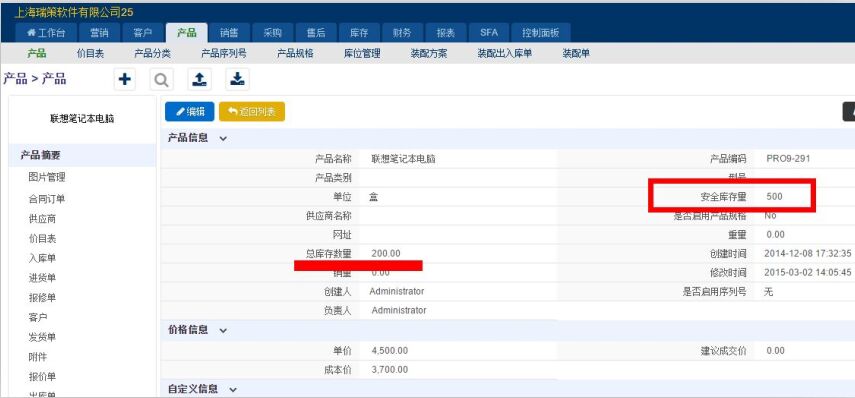The height and width of the screenshot is (398, 855).
Task: Open search via magnifier icon
Action: click(161, 80)
